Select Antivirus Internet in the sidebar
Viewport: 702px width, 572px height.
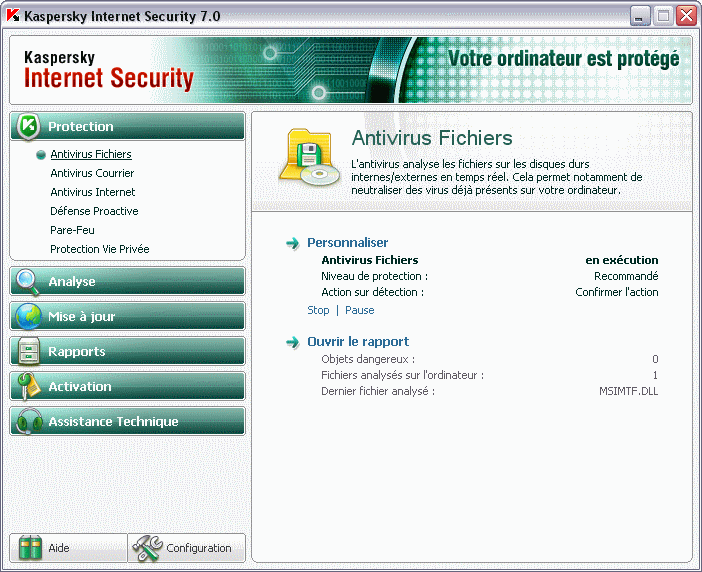tap(93, 192)
